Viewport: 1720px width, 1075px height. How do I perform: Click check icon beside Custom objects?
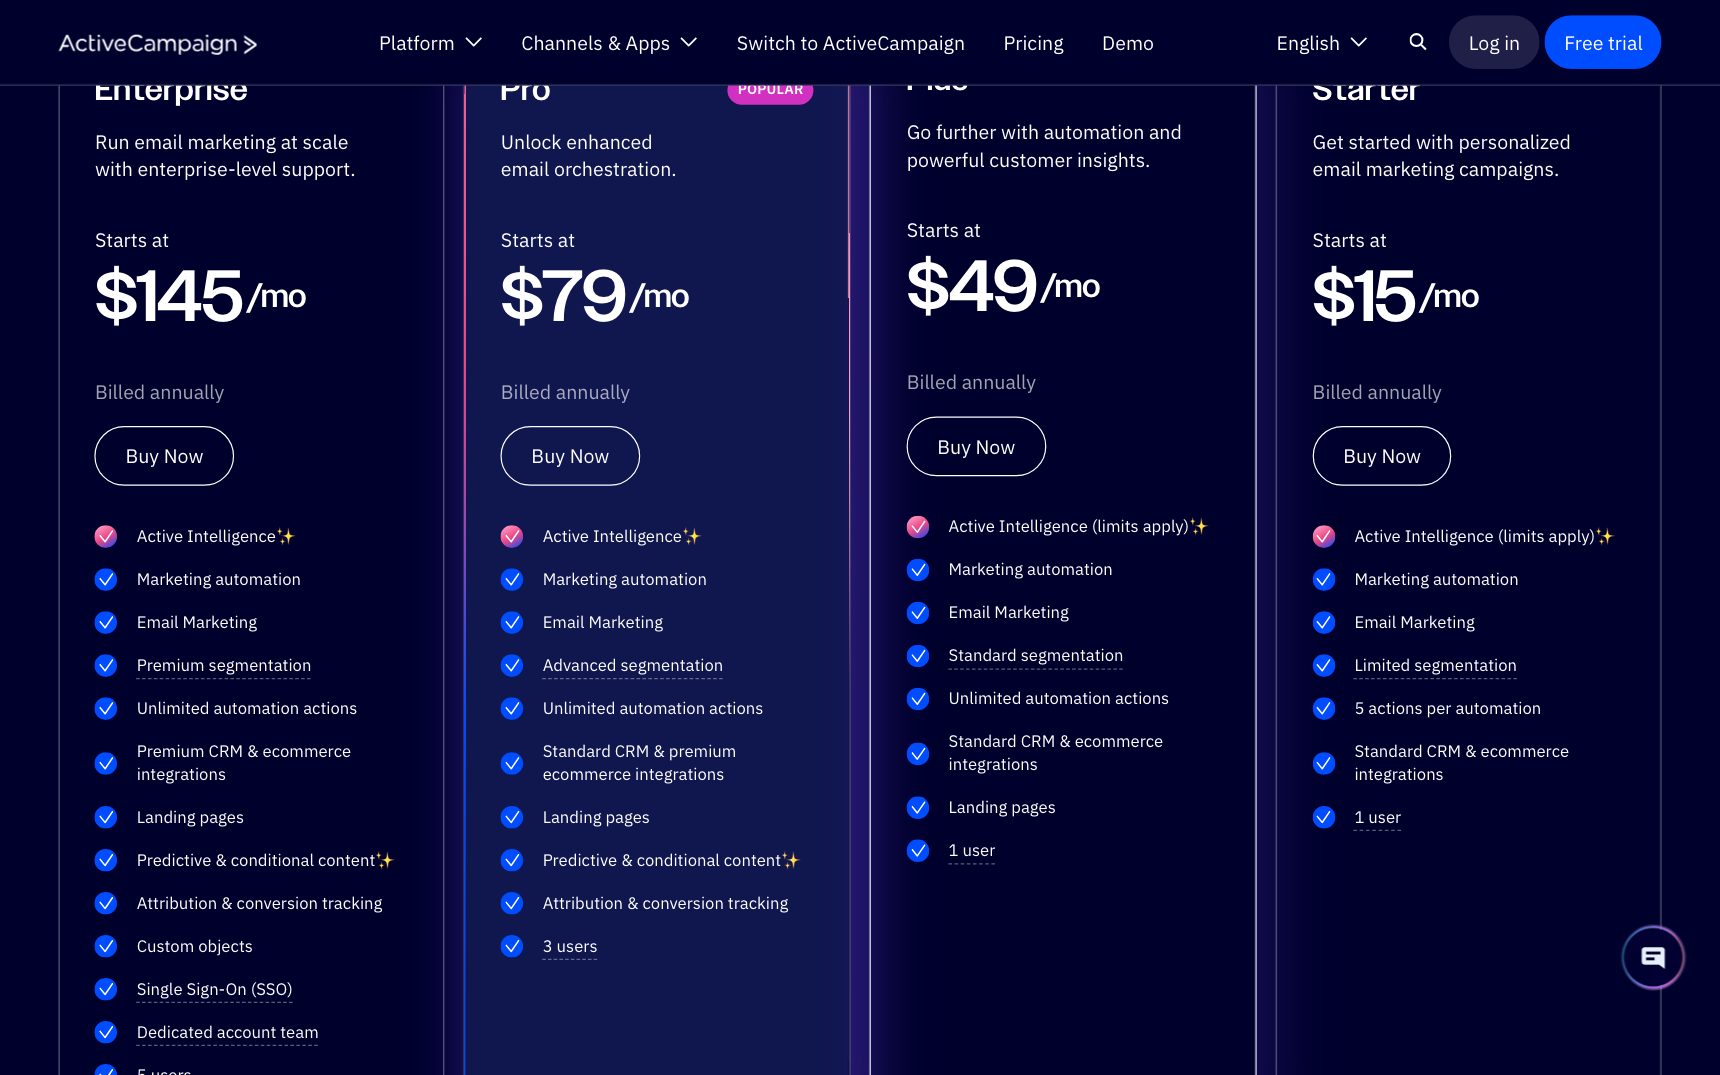[106, 946]
